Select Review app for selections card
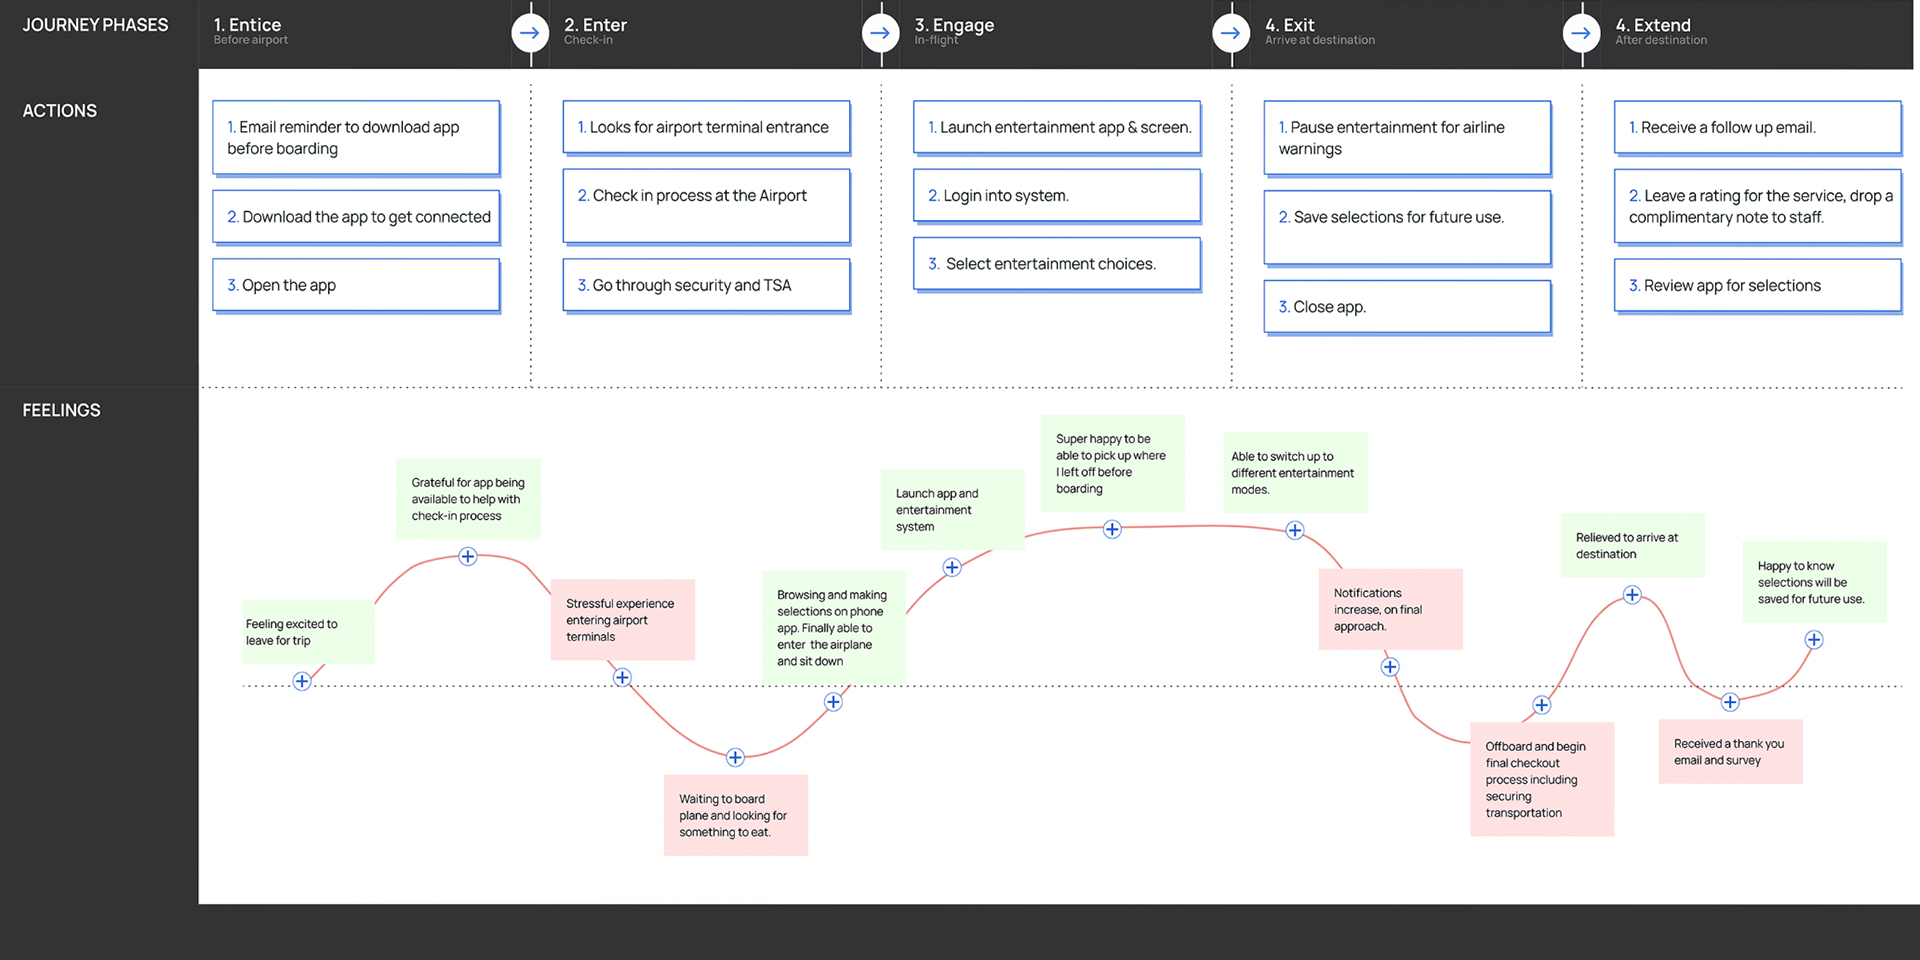 point(1758,286)
